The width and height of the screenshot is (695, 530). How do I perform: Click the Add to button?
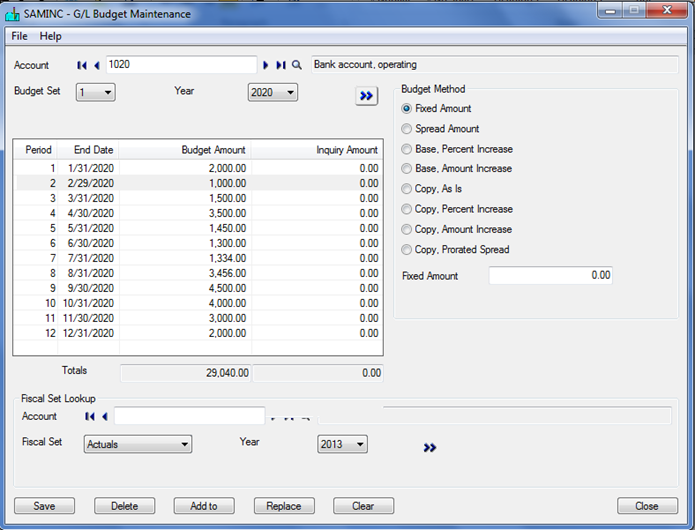click(x=204, y=506)
